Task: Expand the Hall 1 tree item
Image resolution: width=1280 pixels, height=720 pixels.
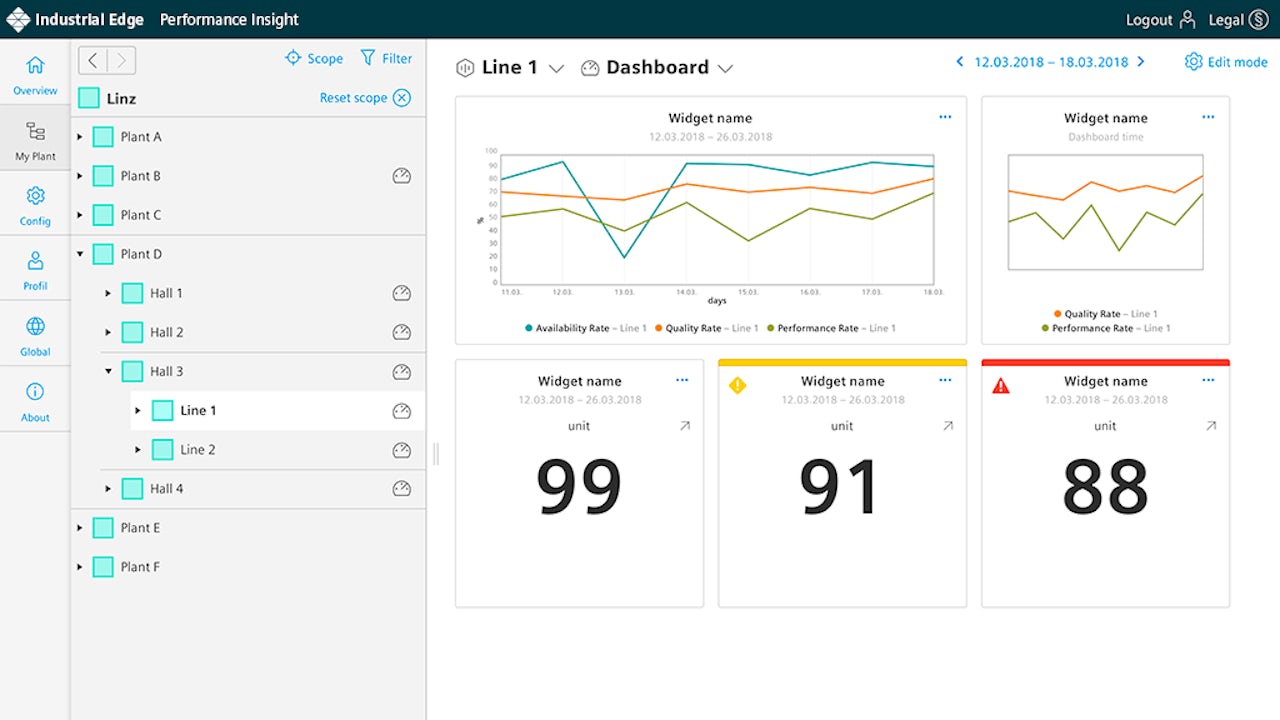Action: (x=109, y=292)
